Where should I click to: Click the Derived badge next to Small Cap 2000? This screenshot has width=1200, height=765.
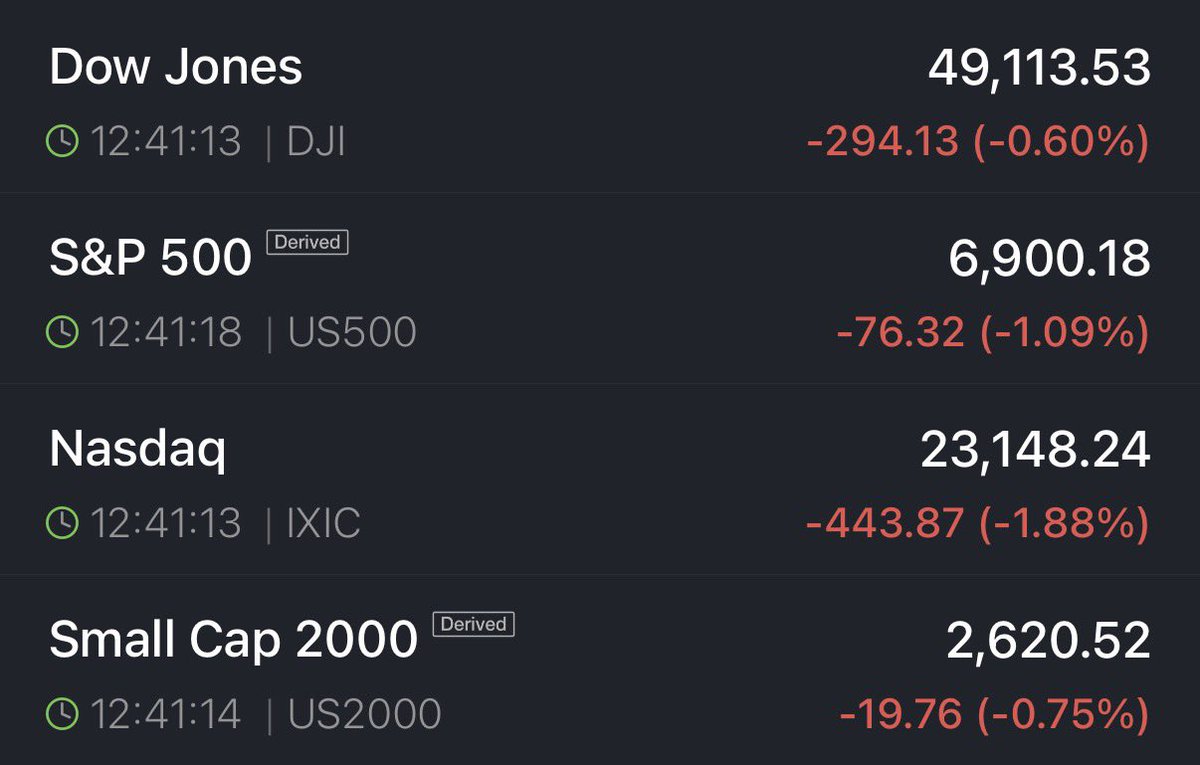click(x=473, y=624)
